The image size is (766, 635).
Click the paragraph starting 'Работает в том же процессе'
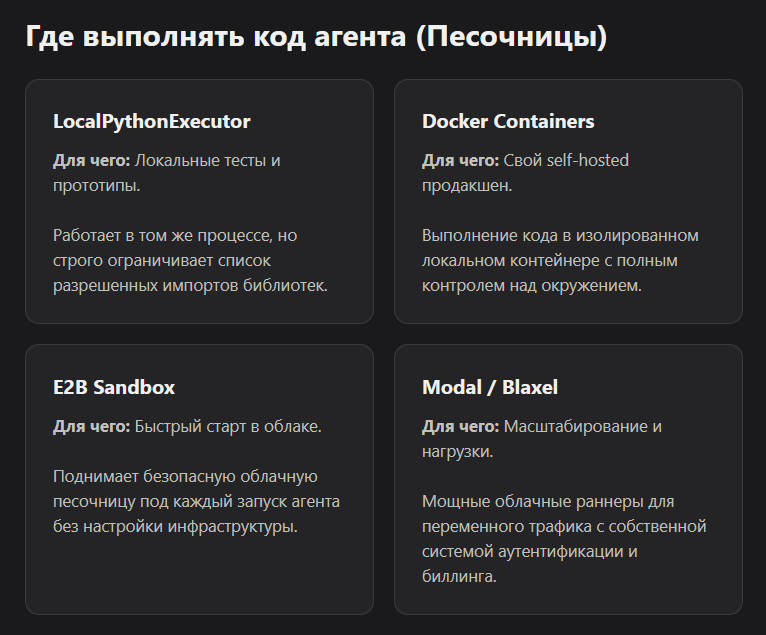pyautogui.click(x=190, y=260)
